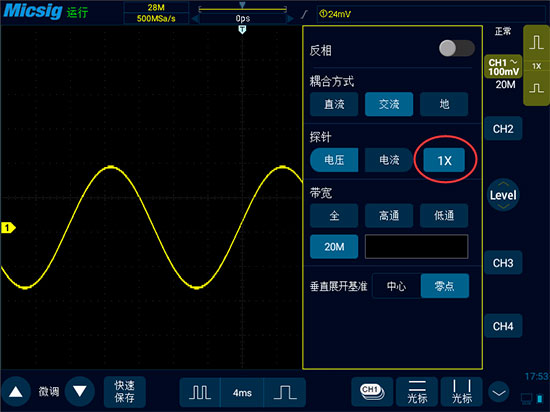Open the 1X probe ratio selector
This screenshot has width=550, height=412.
point(444,160)
